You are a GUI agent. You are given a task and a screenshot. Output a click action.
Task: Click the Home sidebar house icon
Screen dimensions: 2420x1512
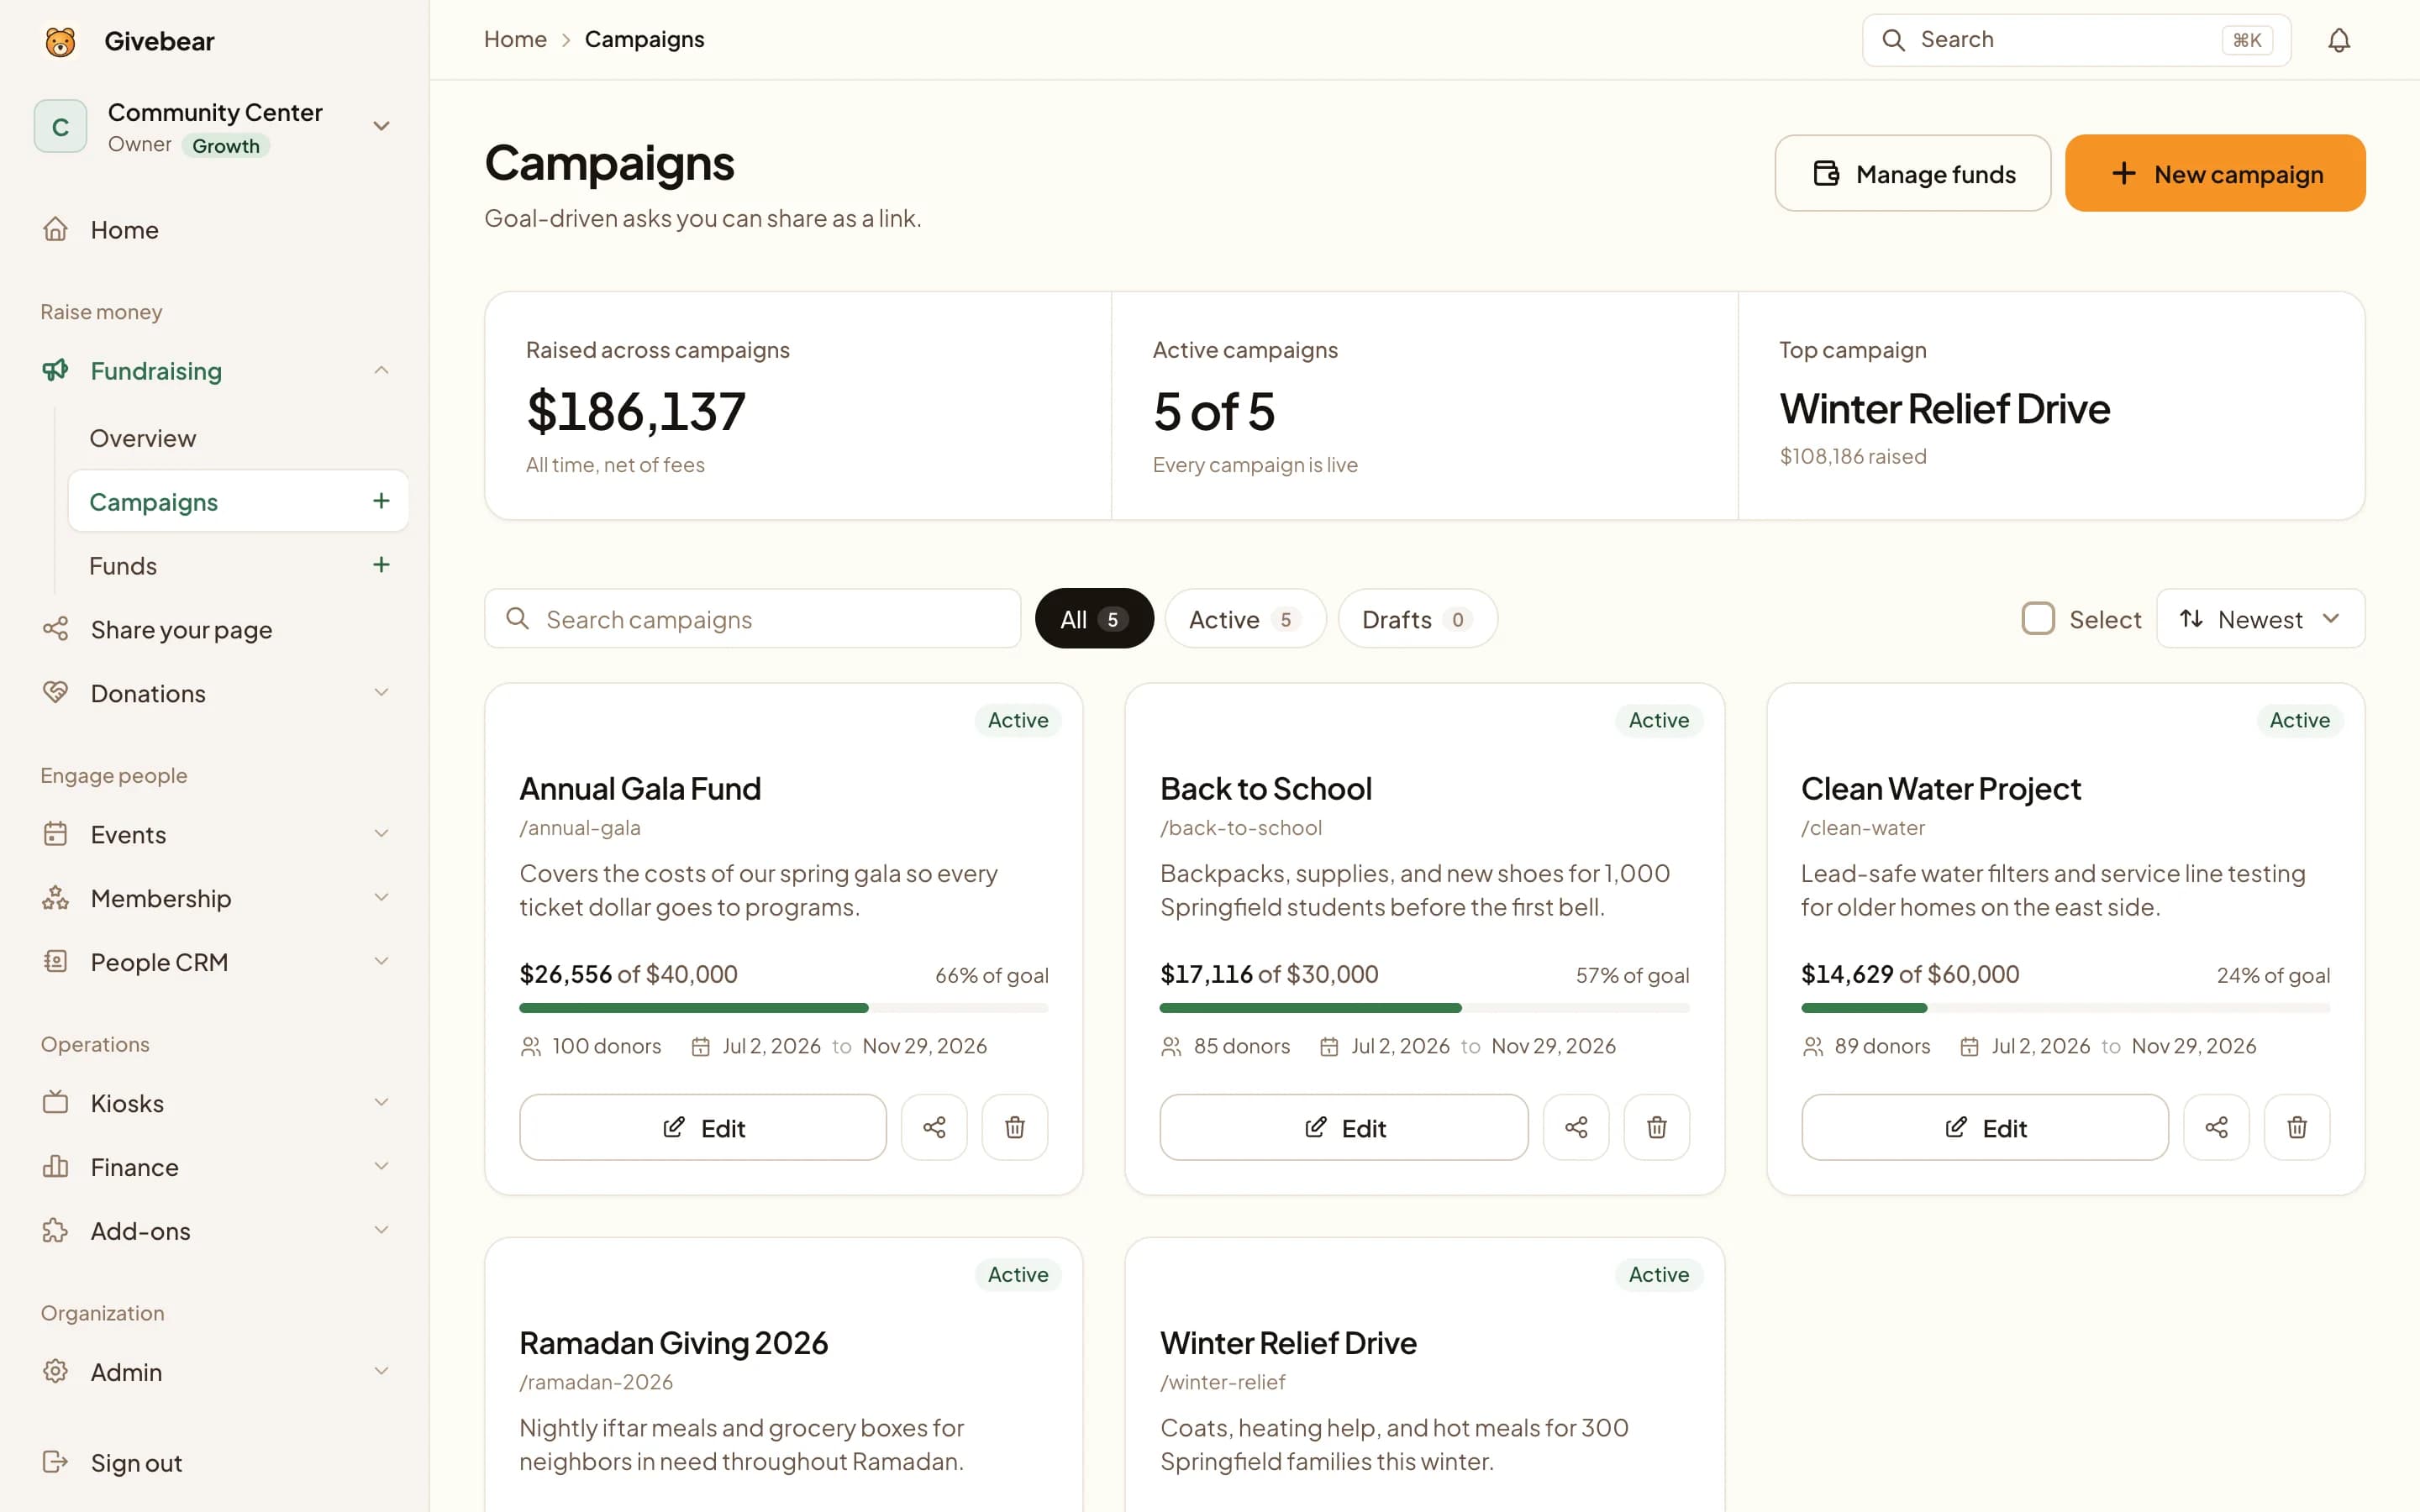click(x=55, y=229)
